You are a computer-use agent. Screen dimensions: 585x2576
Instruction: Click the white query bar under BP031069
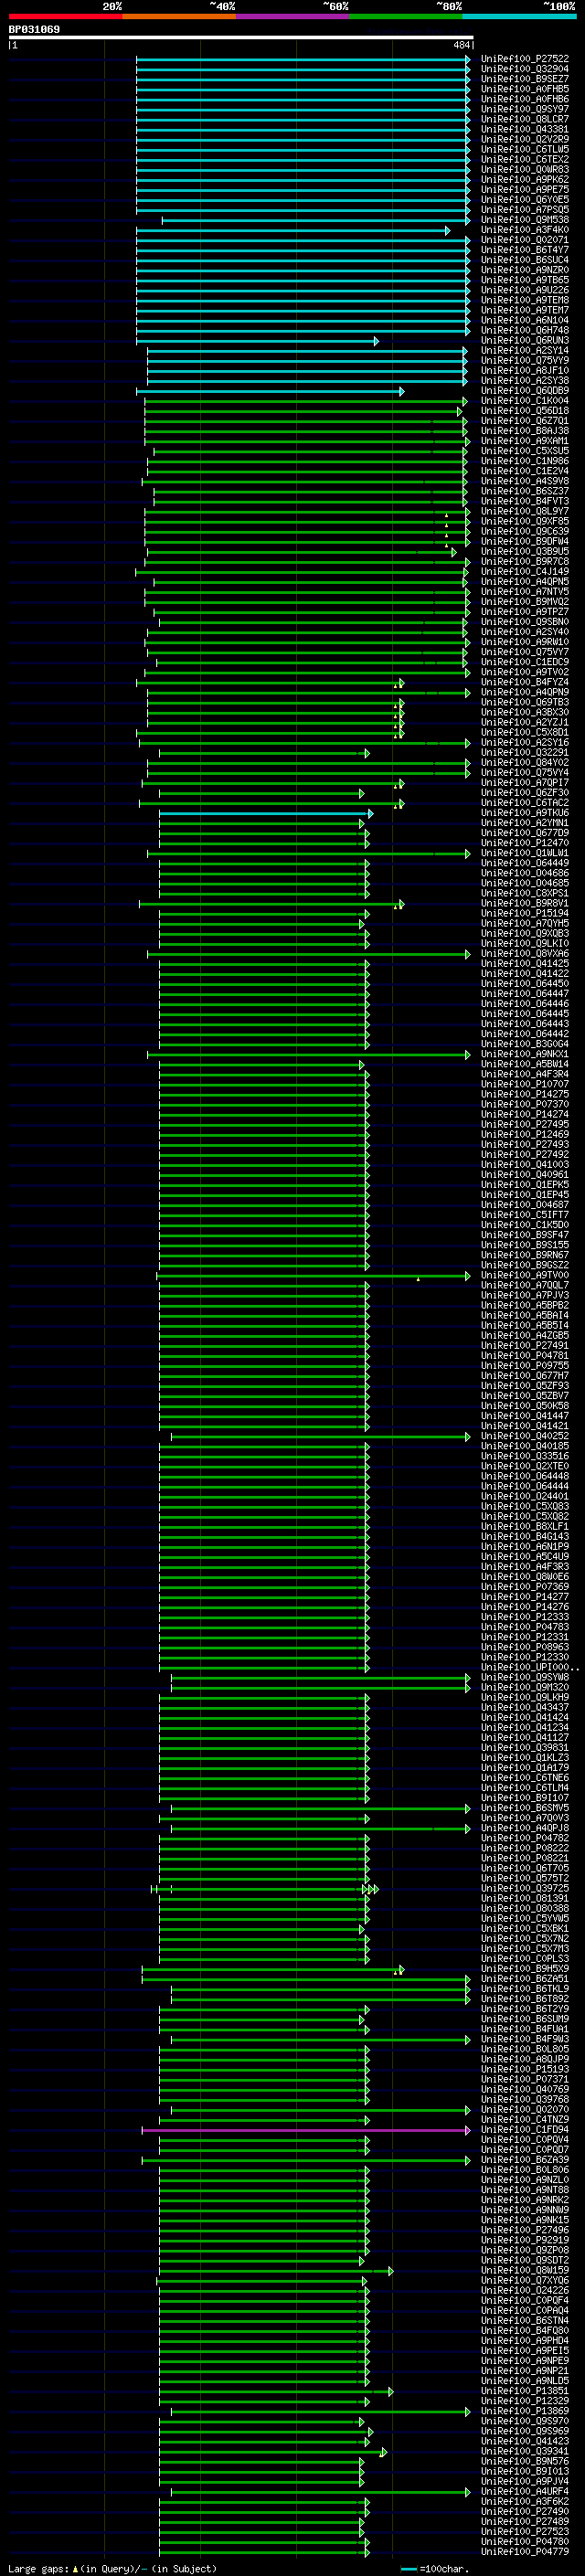240,38
